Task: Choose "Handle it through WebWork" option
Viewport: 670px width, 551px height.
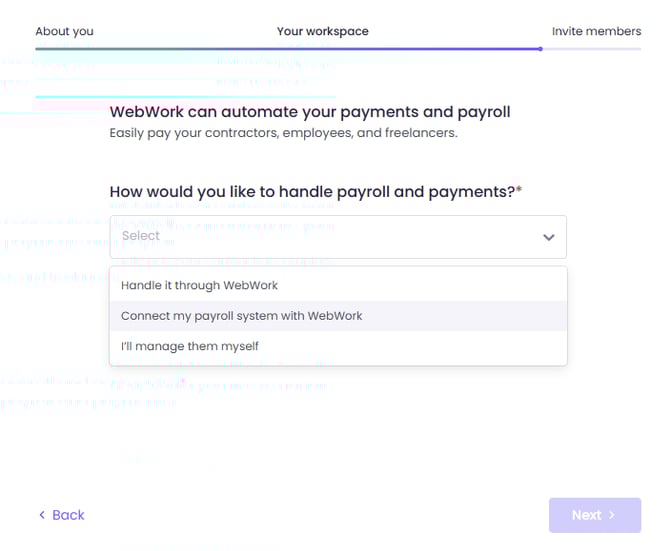Action: (200, 285)
